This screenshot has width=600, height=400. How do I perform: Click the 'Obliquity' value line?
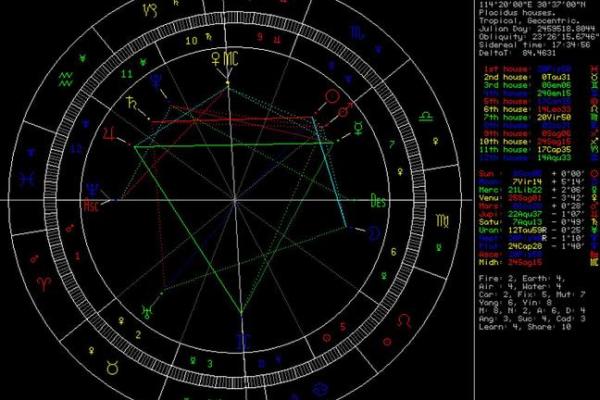click(x=539, y=37)
